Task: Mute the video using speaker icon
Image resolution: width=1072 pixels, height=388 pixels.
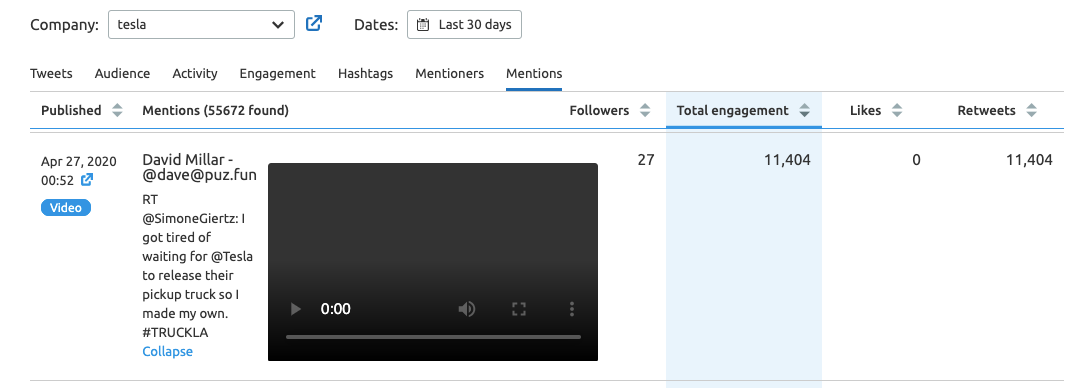Action: [466, 309]
